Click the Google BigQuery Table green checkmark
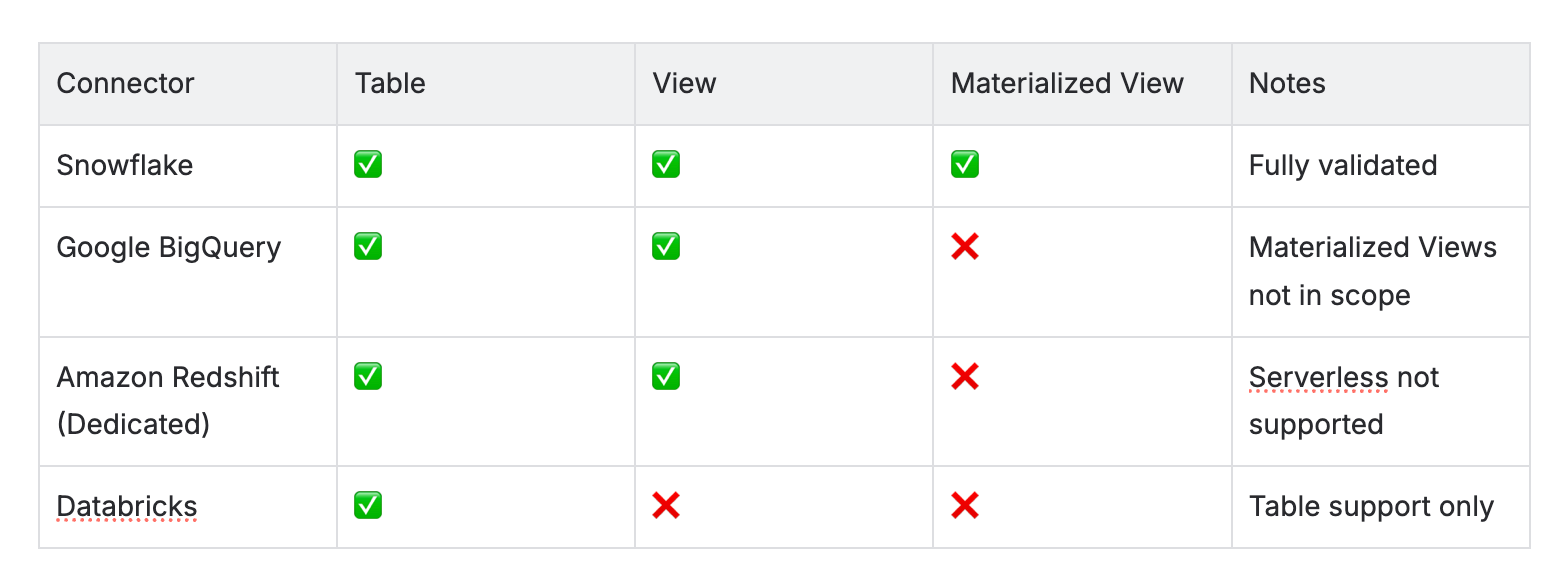The image size is (1564, 576). (368, 247)
